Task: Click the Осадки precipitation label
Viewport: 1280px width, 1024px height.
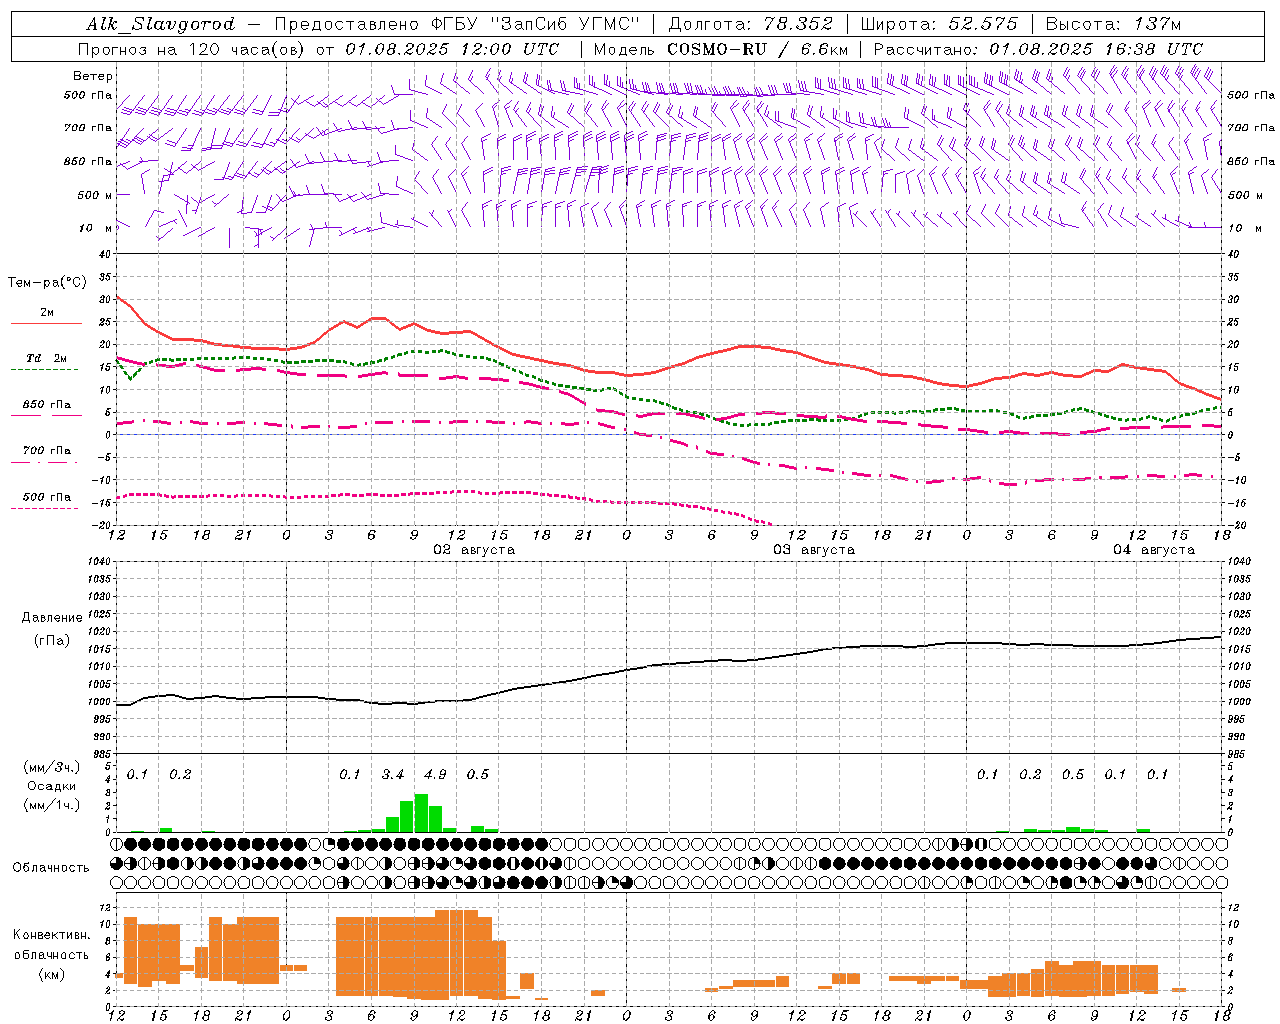Action: (52, 786)
